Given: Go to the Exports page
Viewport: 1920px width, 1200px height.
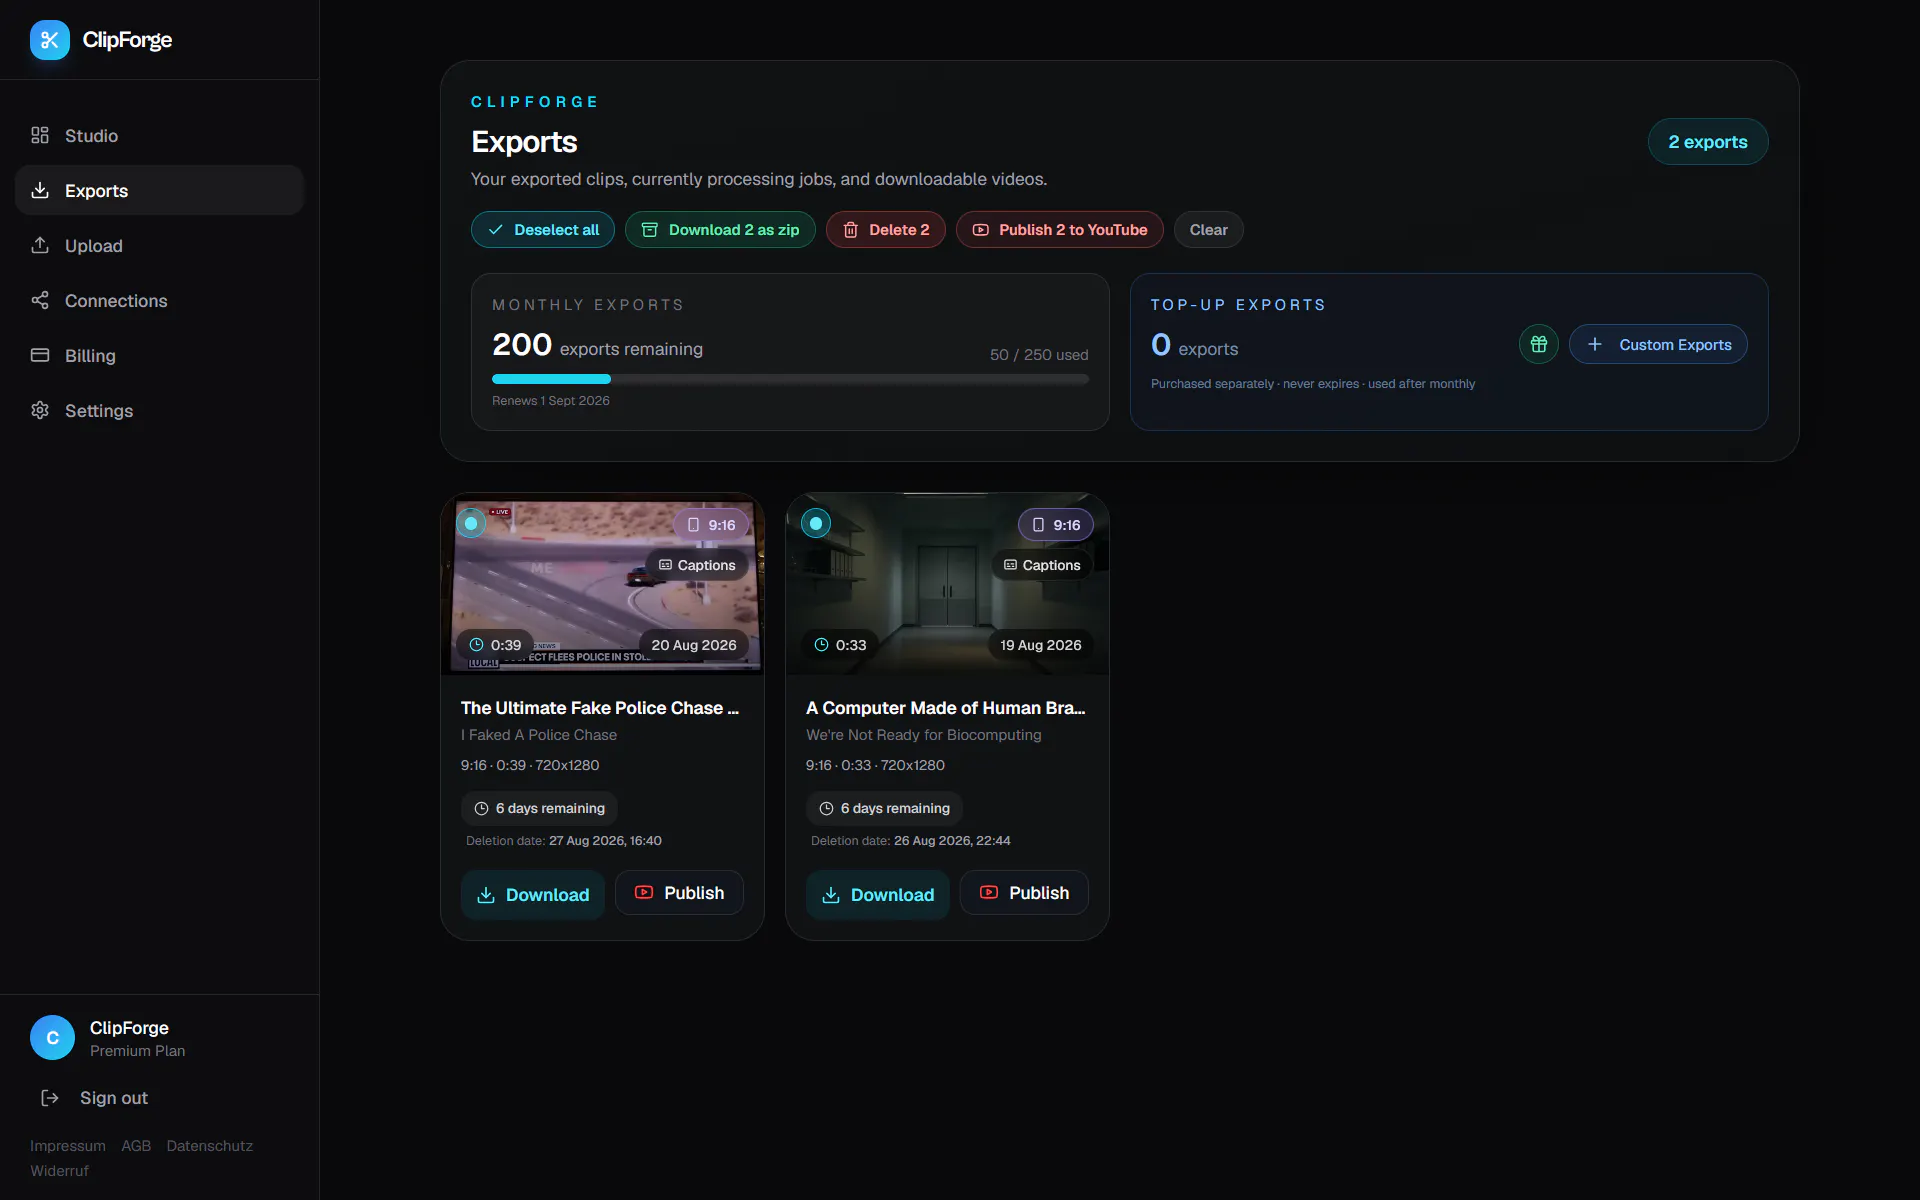Looking at the screenshot, I should (159, 190).
